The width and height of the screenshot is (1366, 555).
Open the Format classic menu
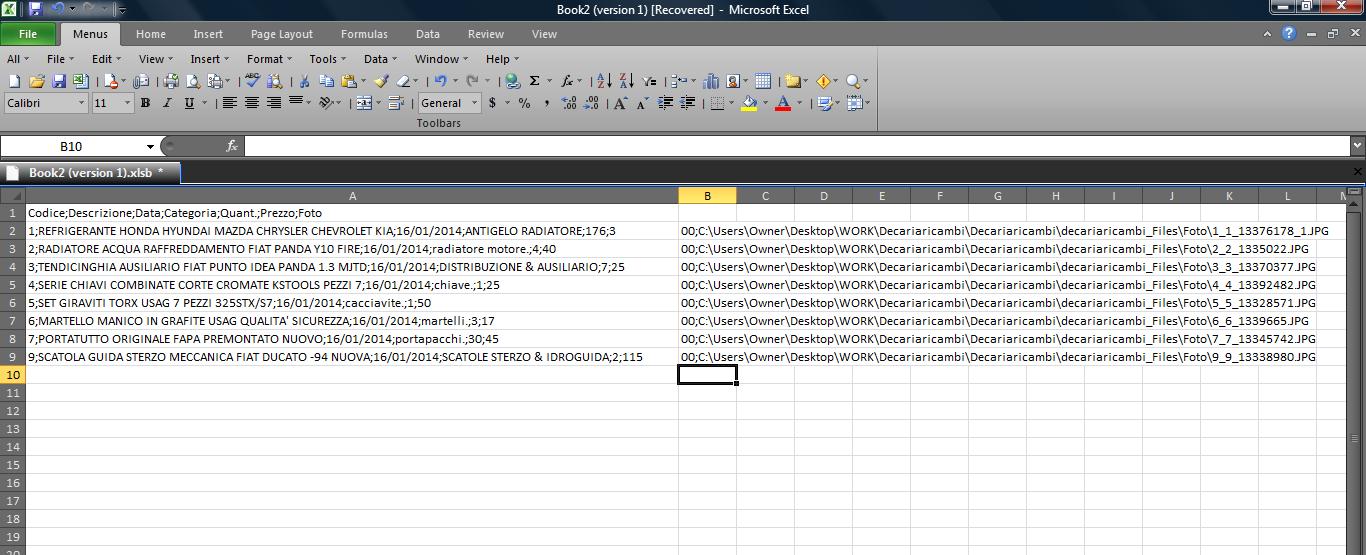270,59
